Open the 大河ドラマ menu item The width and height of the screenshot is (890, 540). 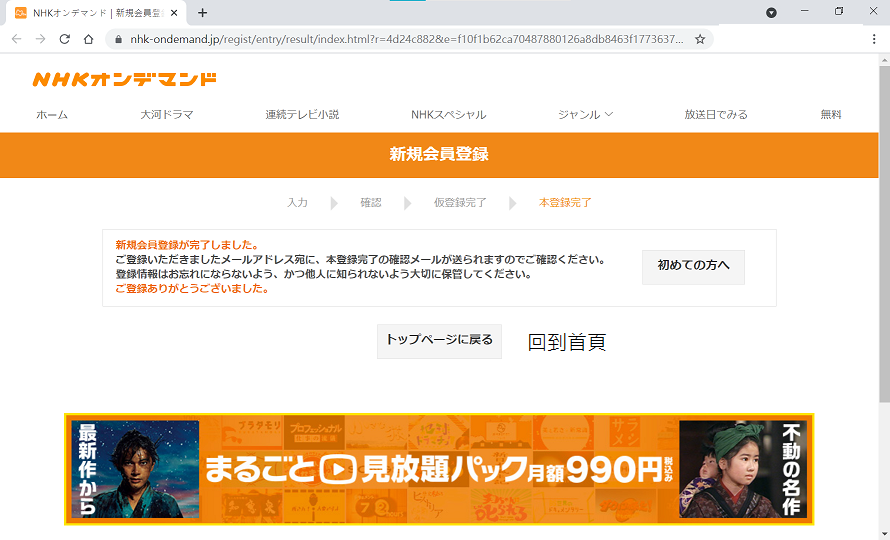(167, 115)
